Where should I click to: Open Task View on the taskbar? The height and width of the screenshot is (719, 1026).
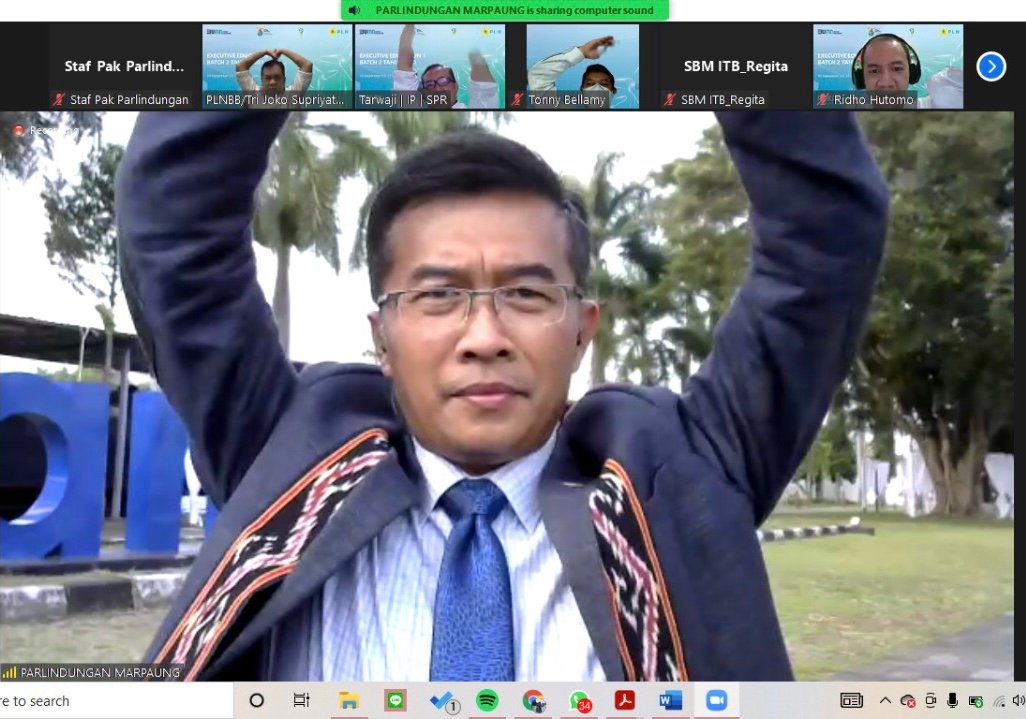click(x=301, y=701)
